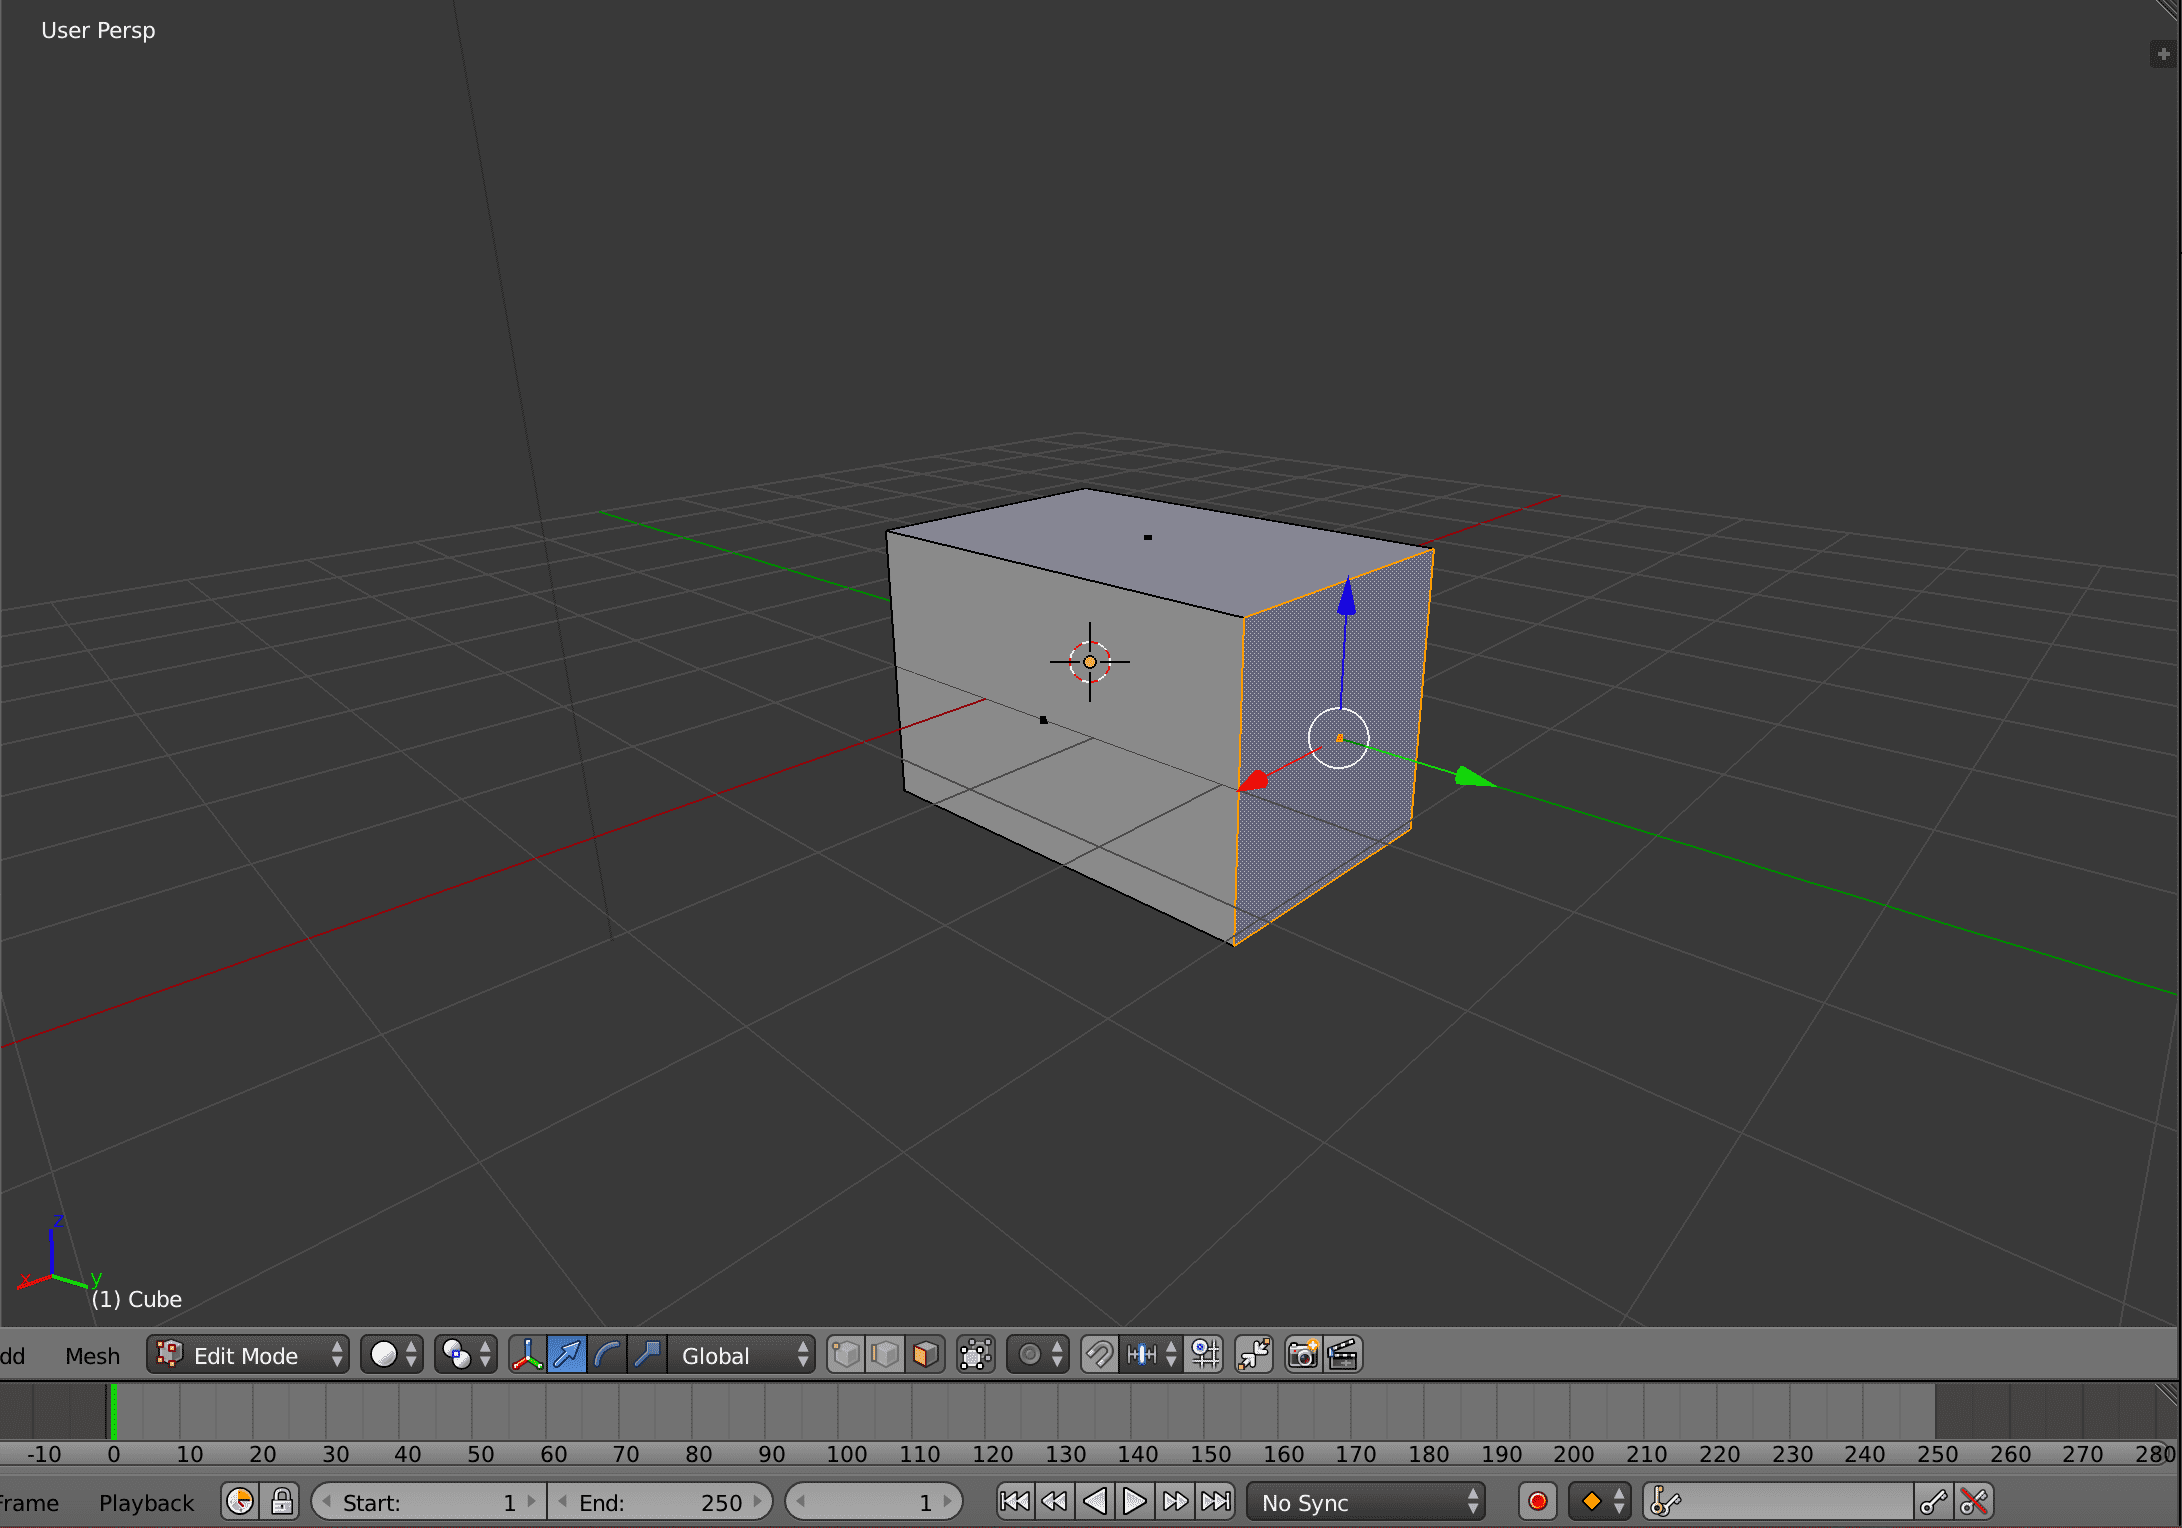This screenshot has width=2182, height=1528.
Task: Switch to vertex select mode
Action: coord(846,1355)
